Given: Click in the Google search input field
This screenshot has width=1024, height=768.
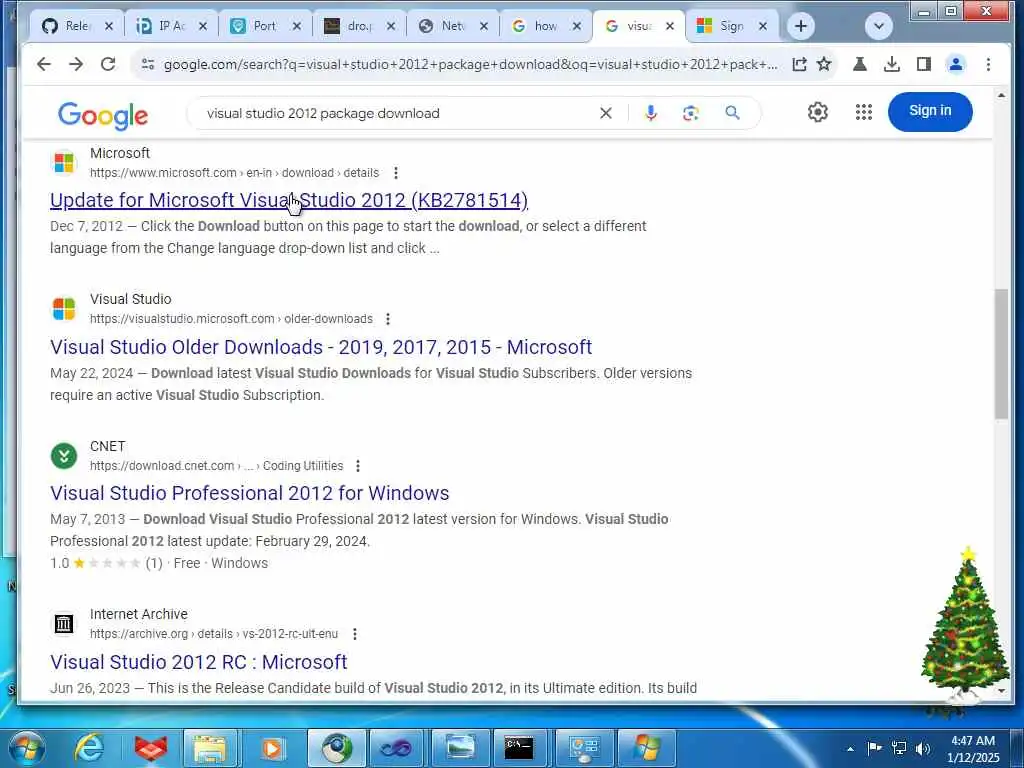Looking at the screenshot, I should point(398,113).
